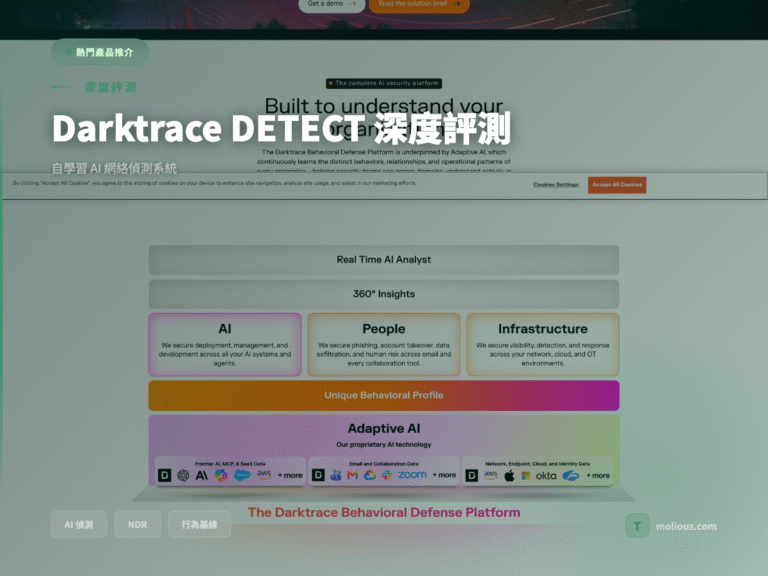
Task: Select the Real Time AI Analyst bar
Action: pyautogui.click(x=384, y=260)
